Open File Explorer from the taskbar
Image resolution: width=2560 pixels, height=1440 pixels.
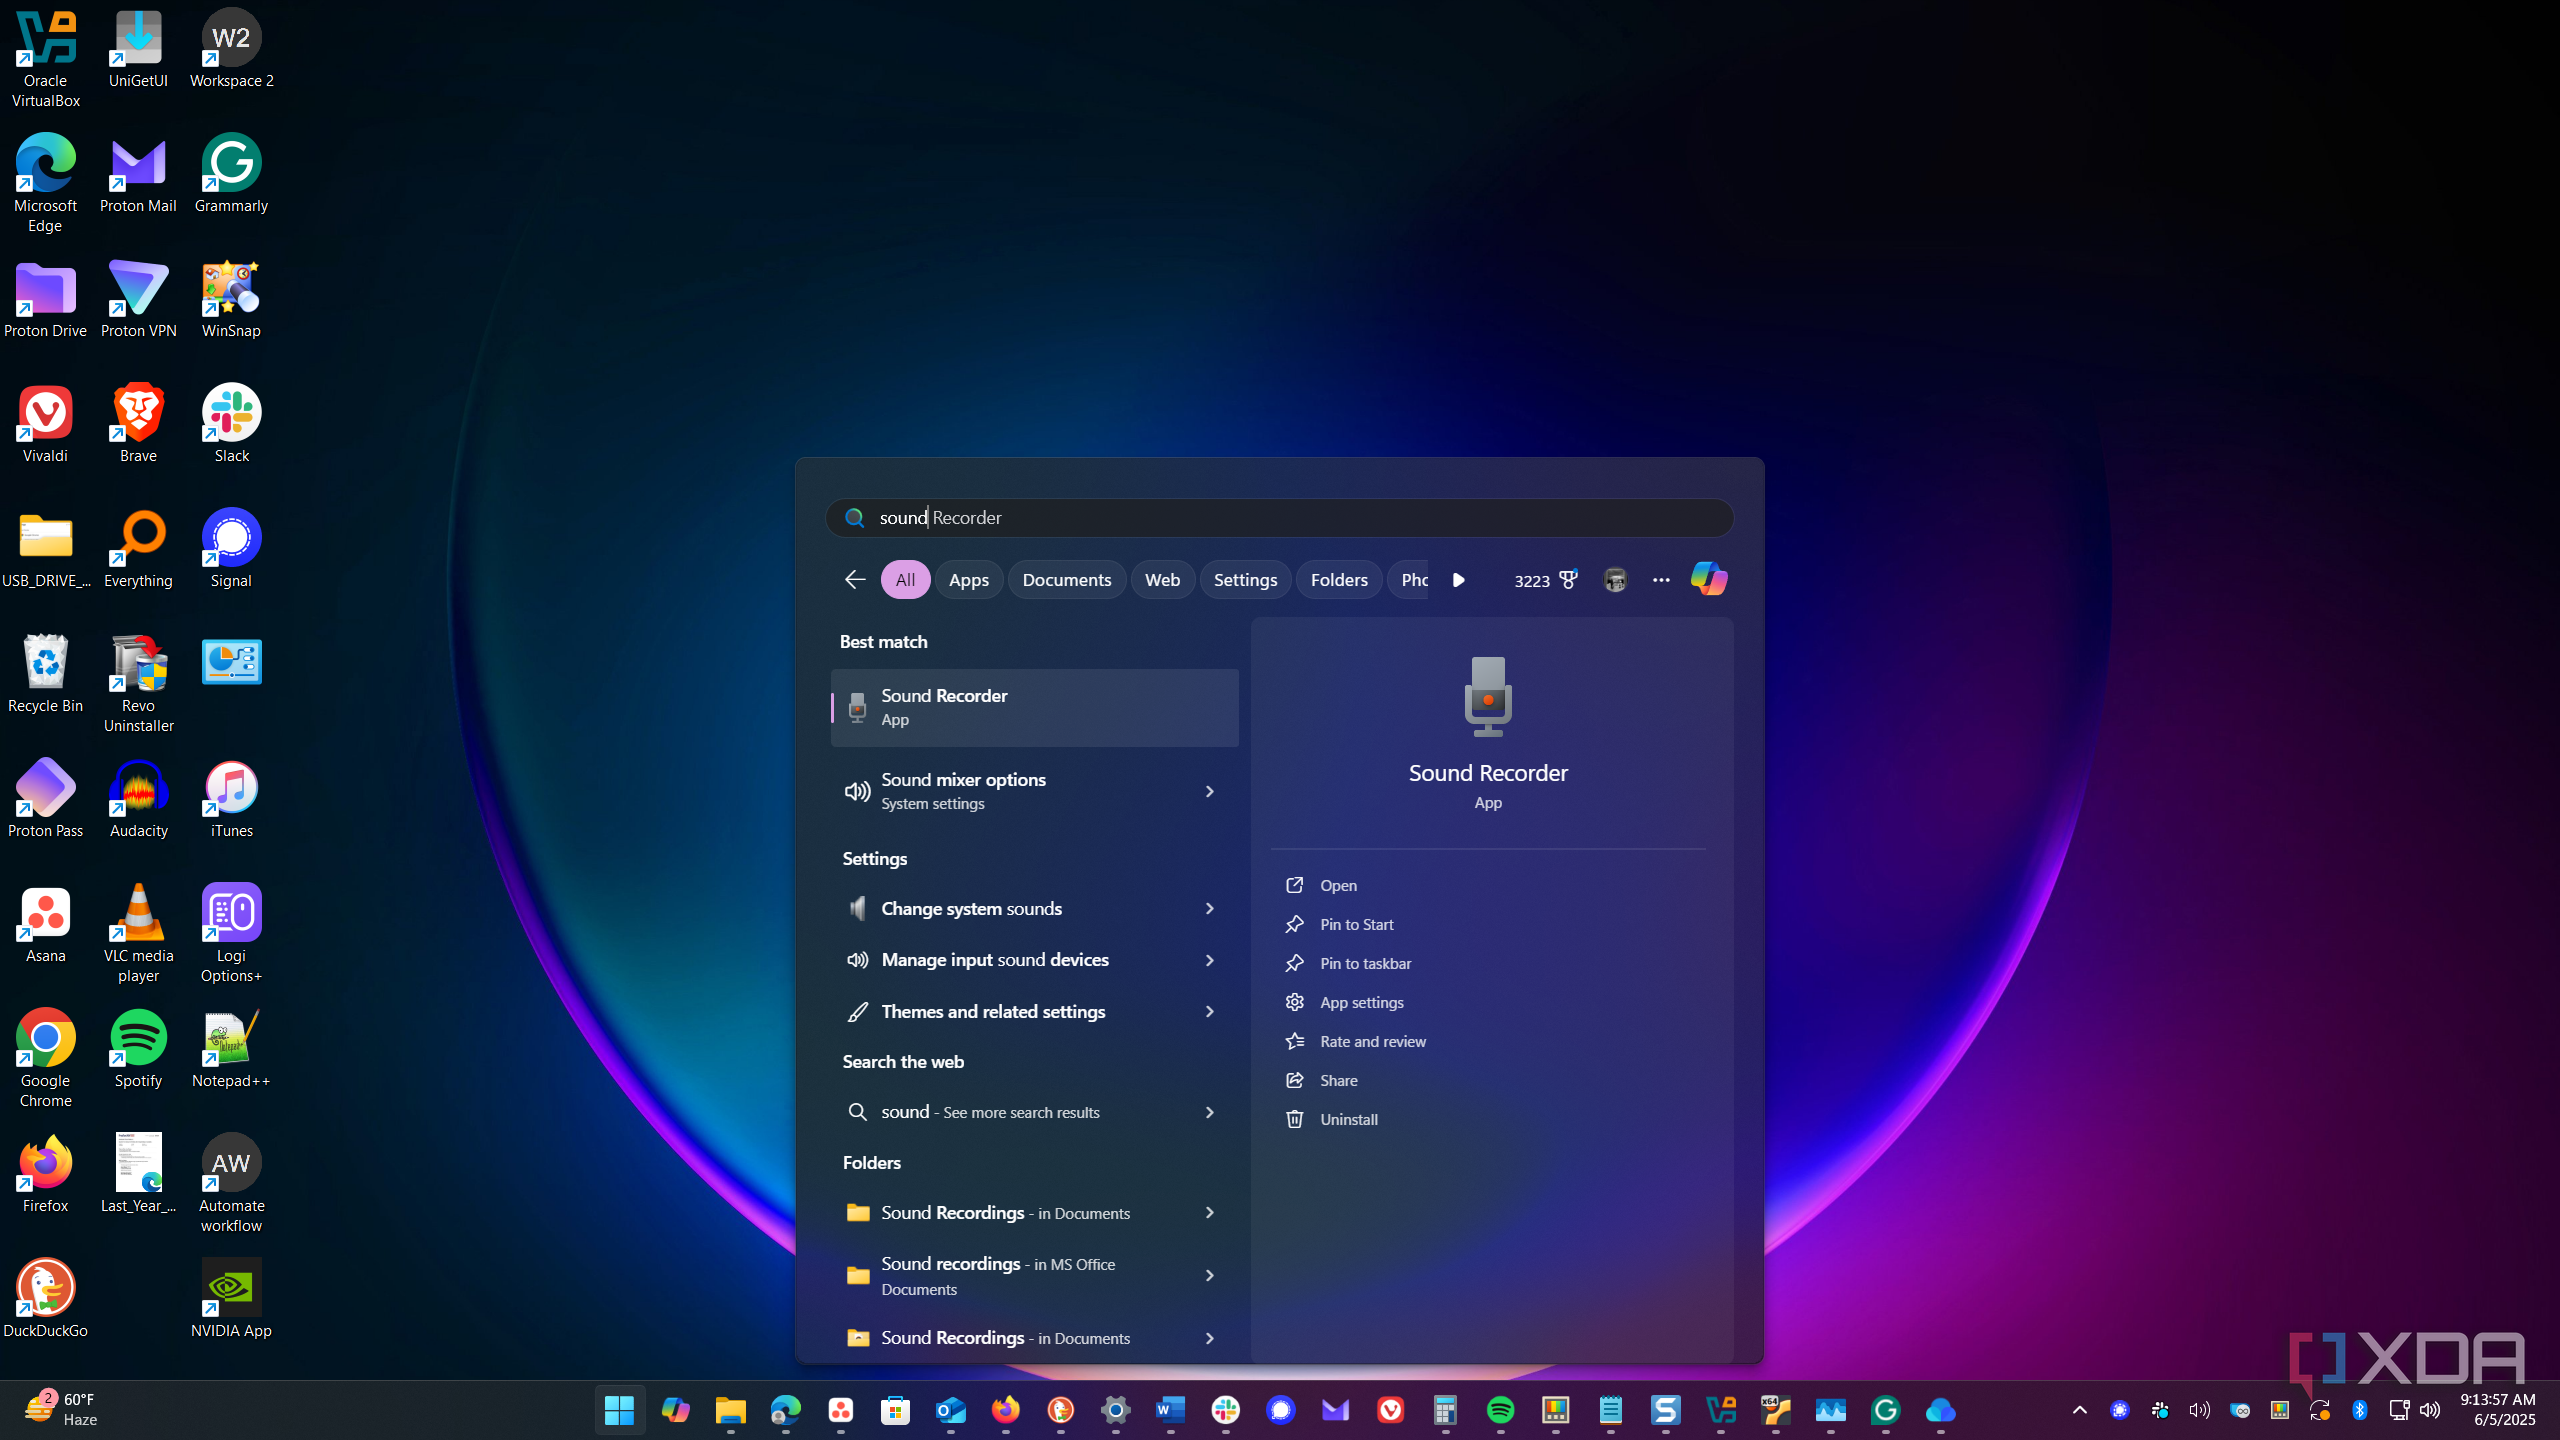730,1410
